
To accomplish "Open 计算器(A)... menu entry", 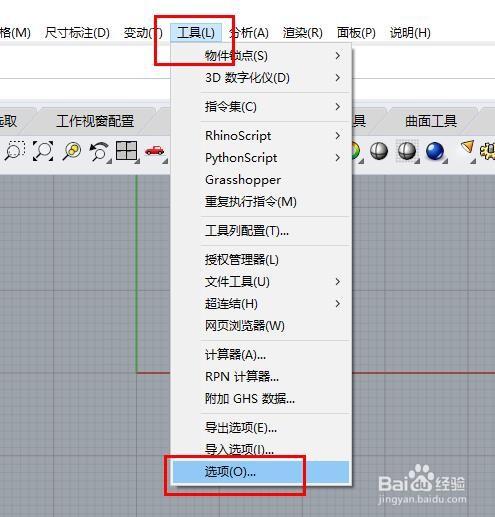I will click(261, 355).
